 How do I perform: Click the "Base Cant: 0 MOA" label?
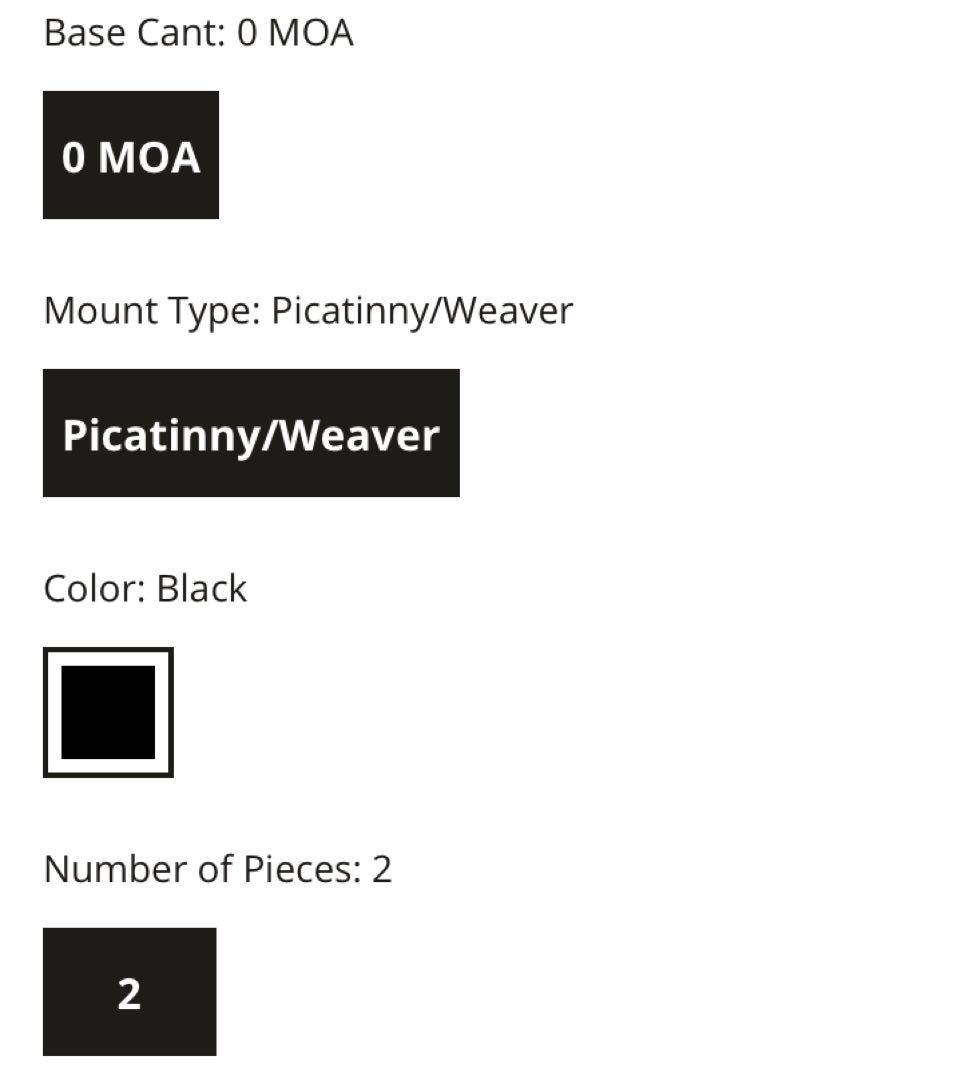tap(198, 33)
